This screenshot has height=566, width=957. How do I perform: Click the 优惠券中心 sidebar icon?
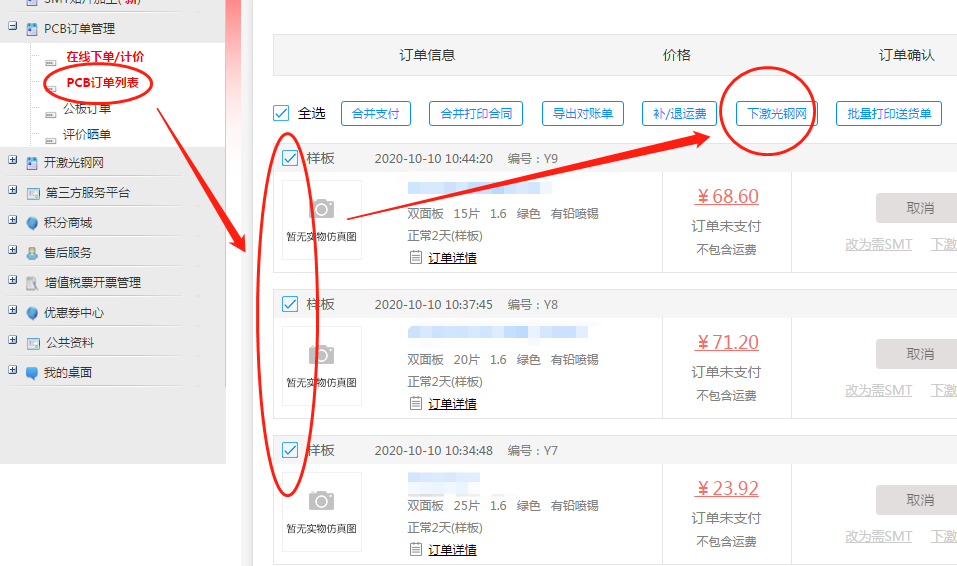click(x=33, y=313)
